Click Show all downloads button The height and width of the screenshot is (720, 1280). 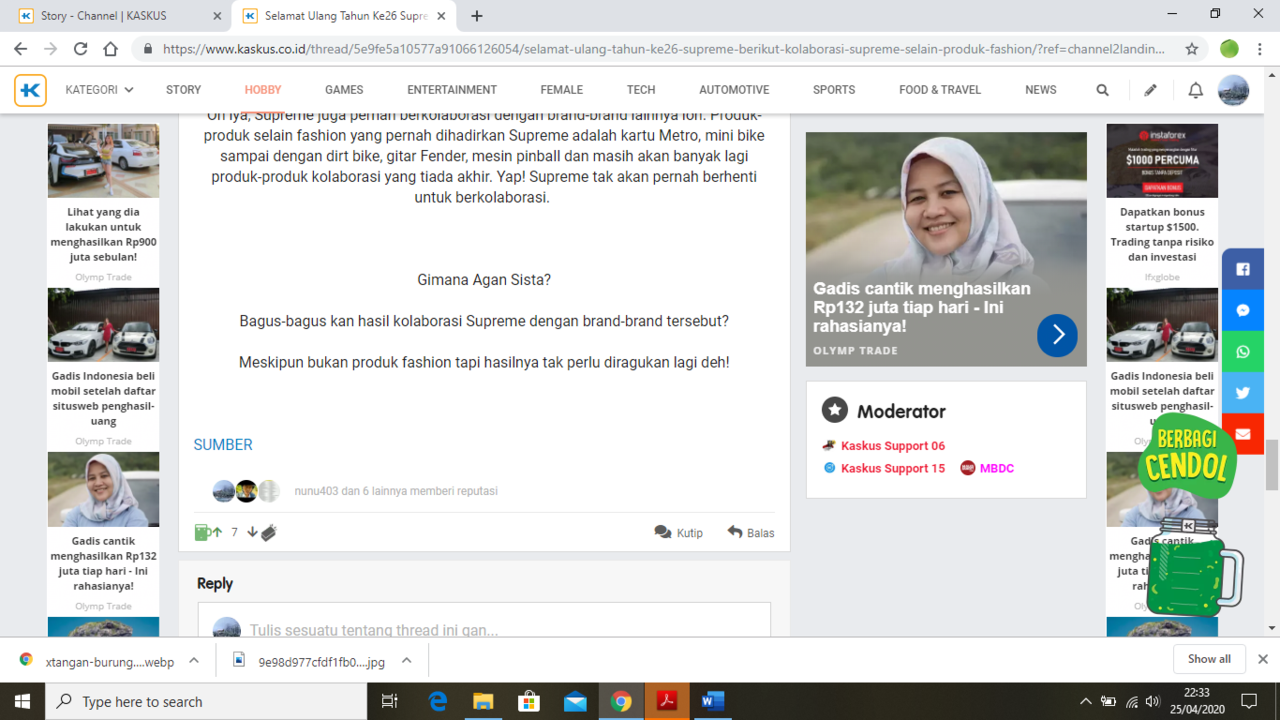tap(1209, 660)
